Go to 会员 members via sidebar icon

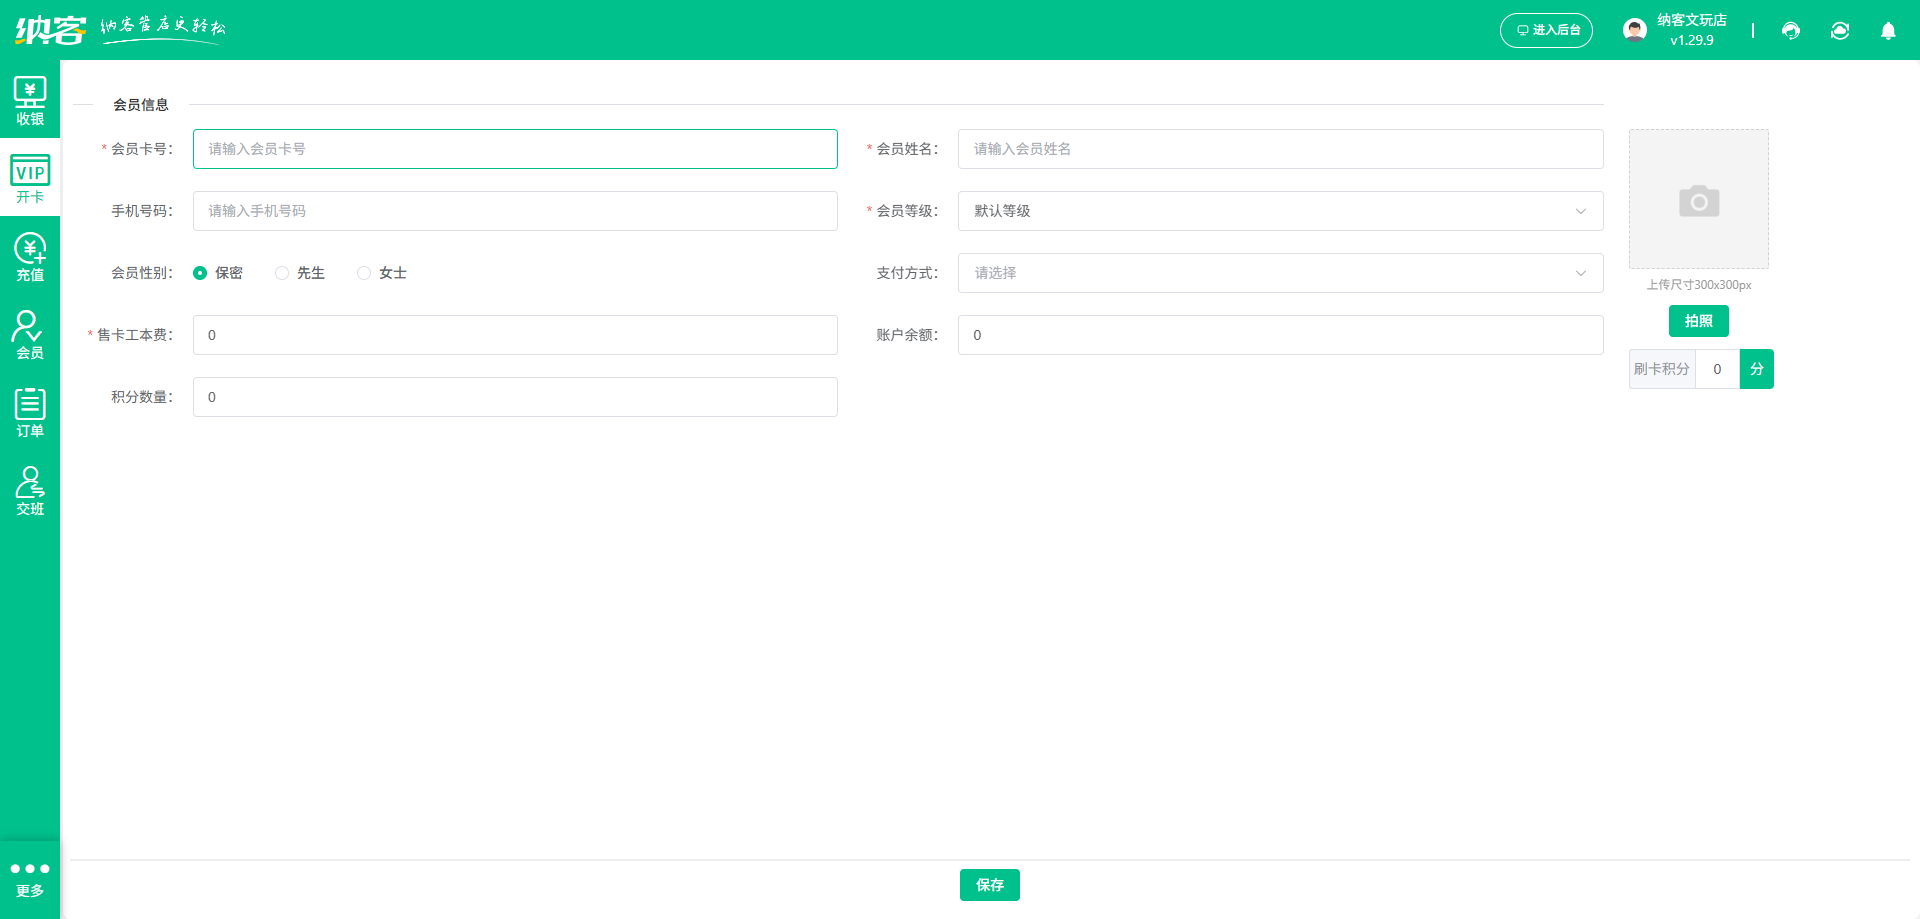point(30,335)
